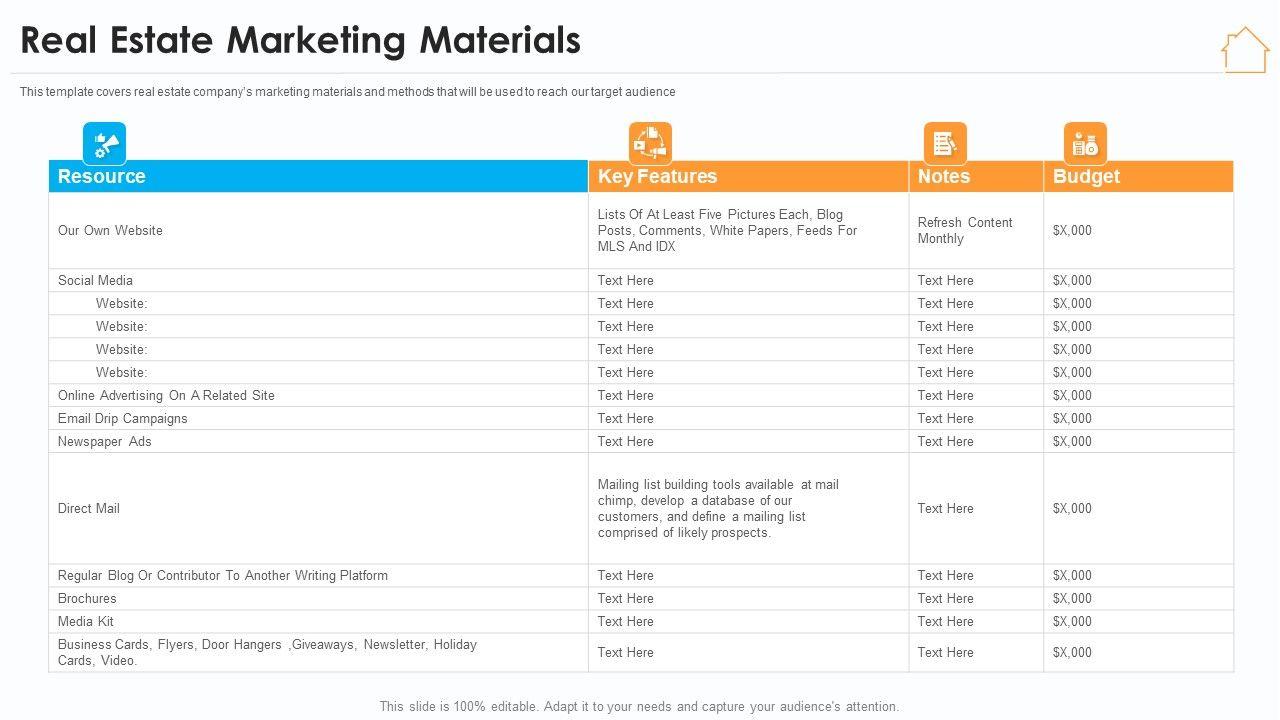Click the Notes notepad icon

(944, 143)
